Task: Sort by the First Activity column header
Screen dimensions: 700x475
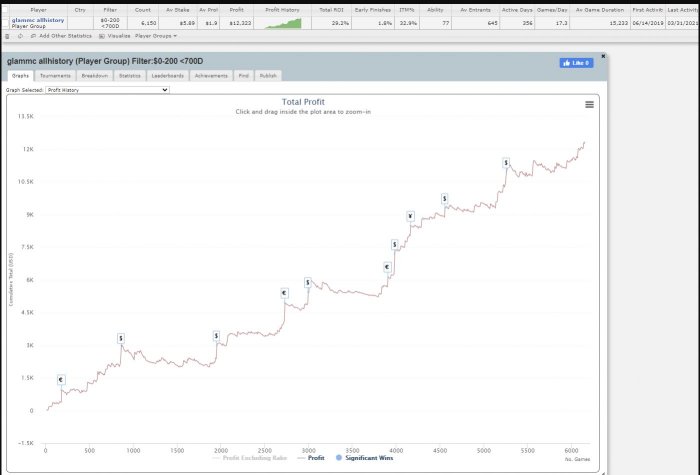Action: (648, 10)
